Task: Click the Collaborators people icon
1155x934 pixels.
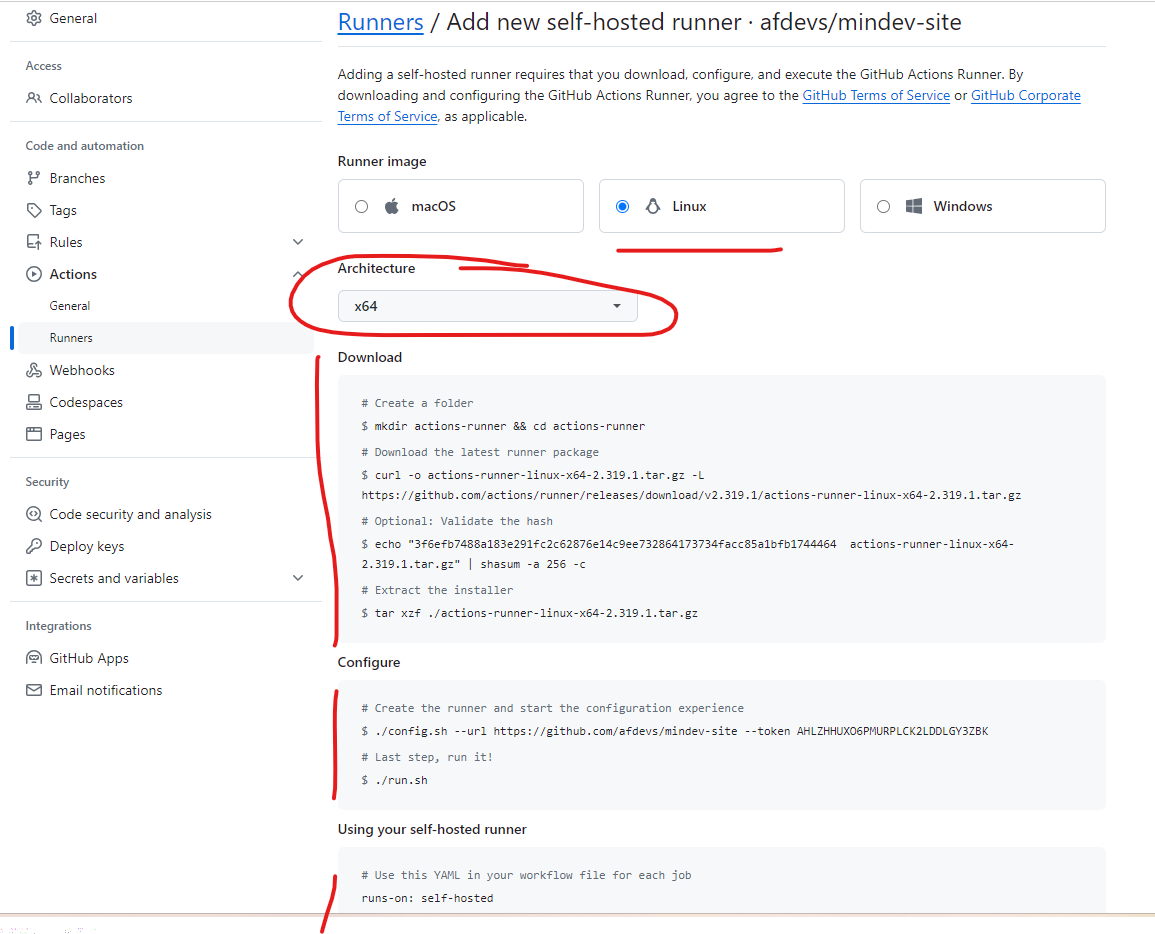Action: [x=34, y=98]
